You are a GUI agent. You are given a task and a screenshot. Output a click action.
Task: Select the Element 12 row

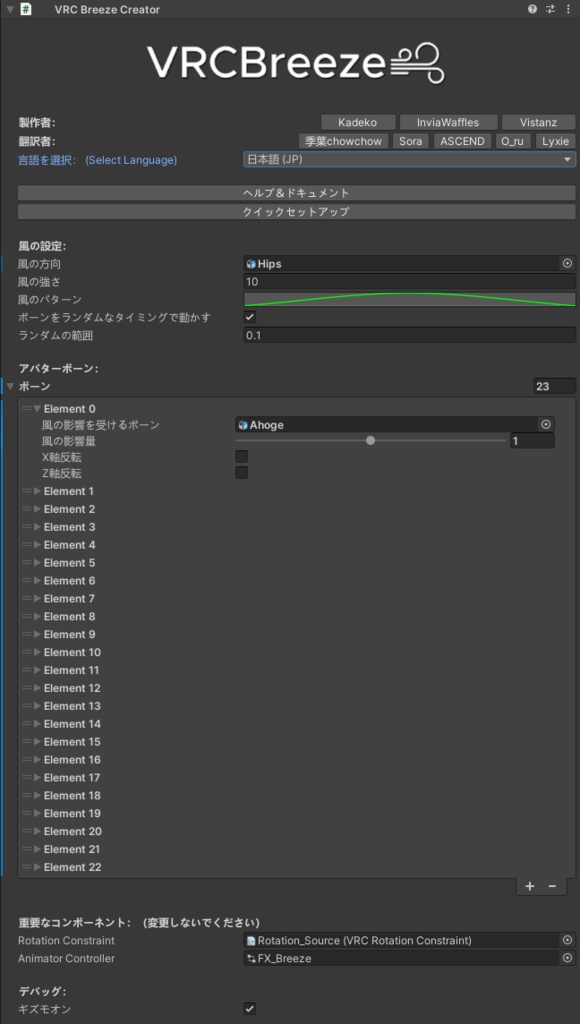coord(297,688)
